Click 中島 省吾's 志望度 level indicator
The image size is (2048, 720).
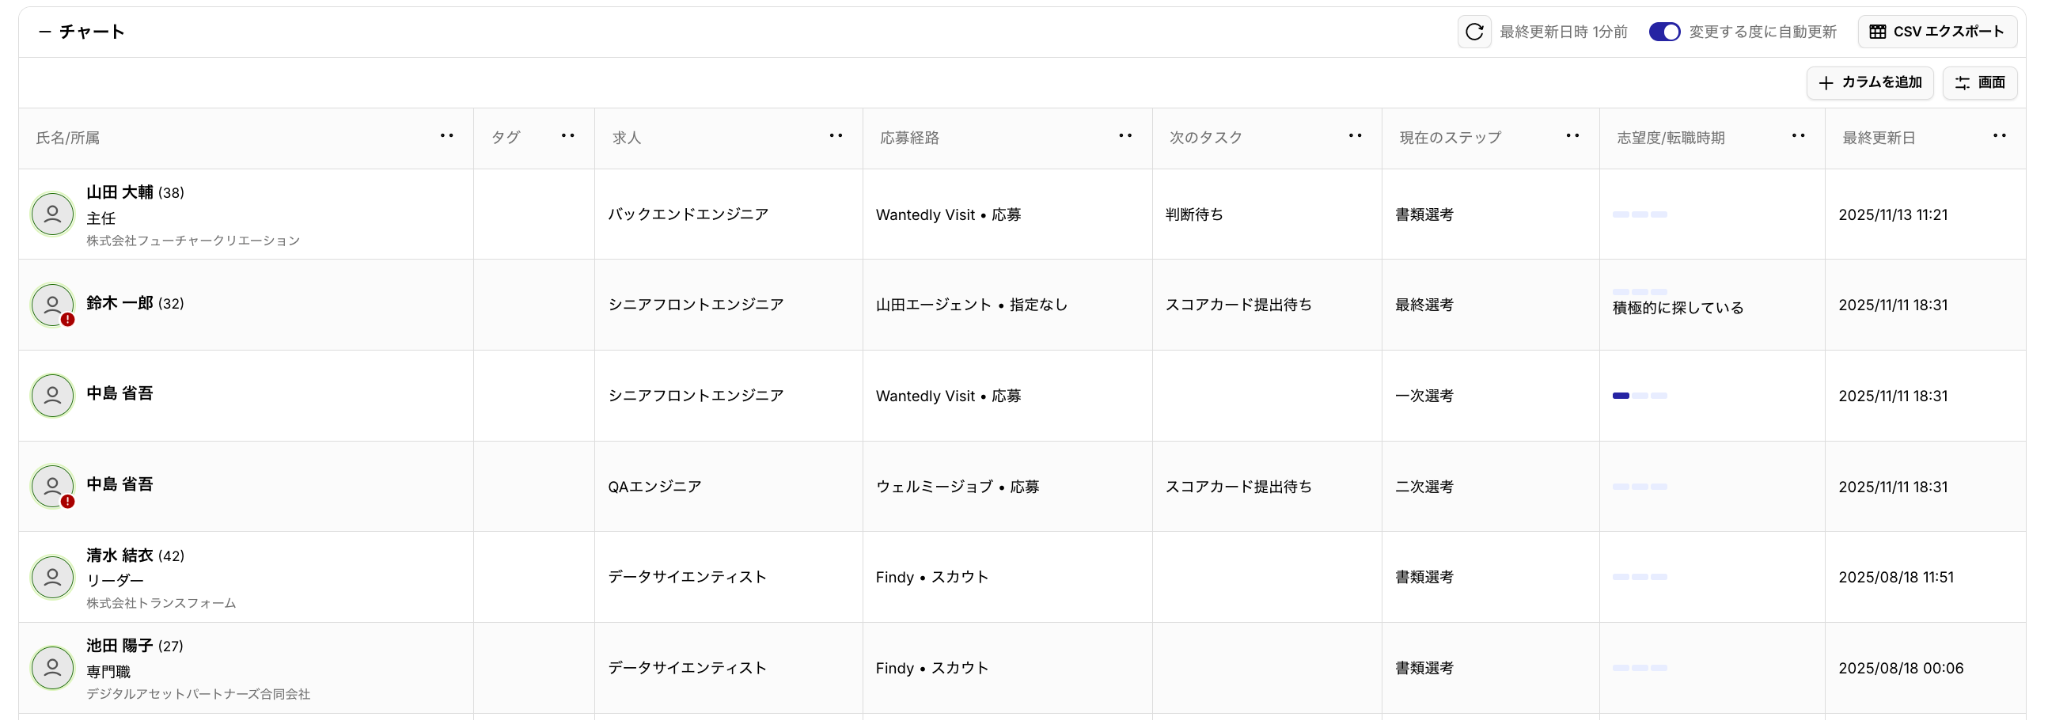[1639, 396]
